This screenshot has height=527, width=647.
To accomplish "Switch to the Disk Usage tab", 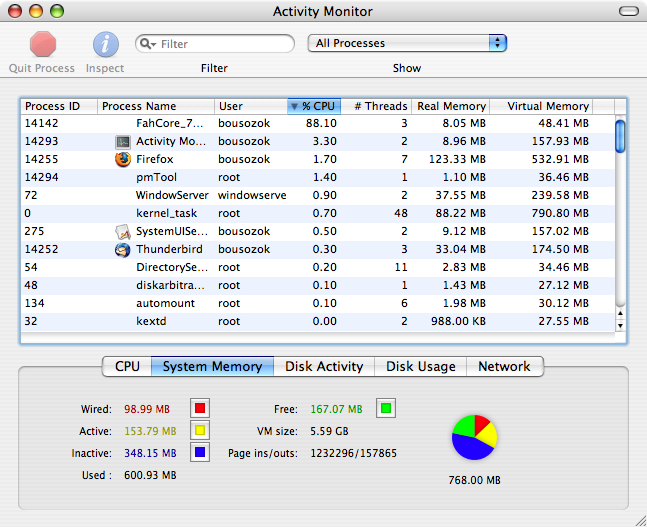I will [x=420, y=366].
